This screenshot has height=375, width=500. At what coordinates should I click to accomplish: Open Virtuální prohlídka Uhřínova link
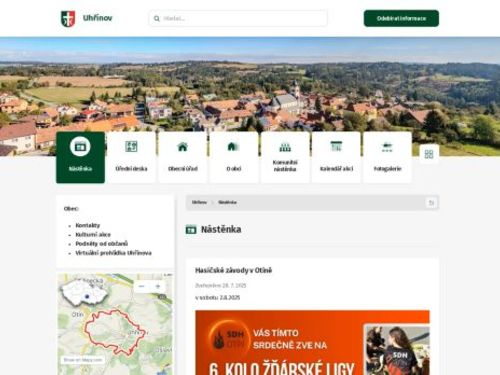point(113,253)
